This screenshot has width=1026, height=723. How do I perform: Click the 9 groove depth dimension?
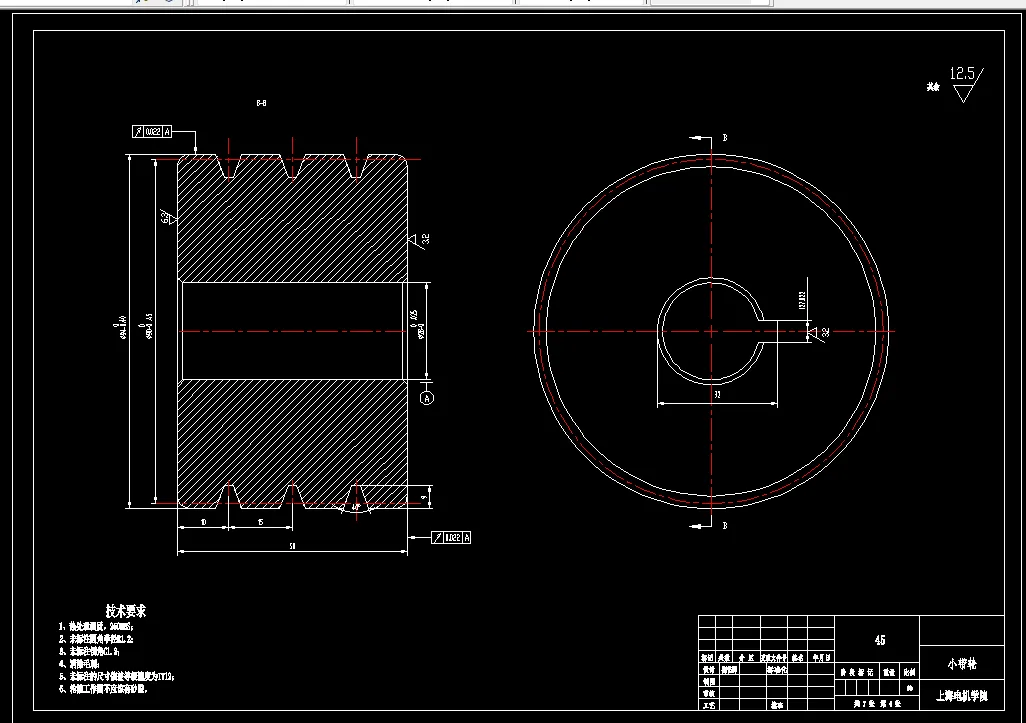tap(424, 497)
